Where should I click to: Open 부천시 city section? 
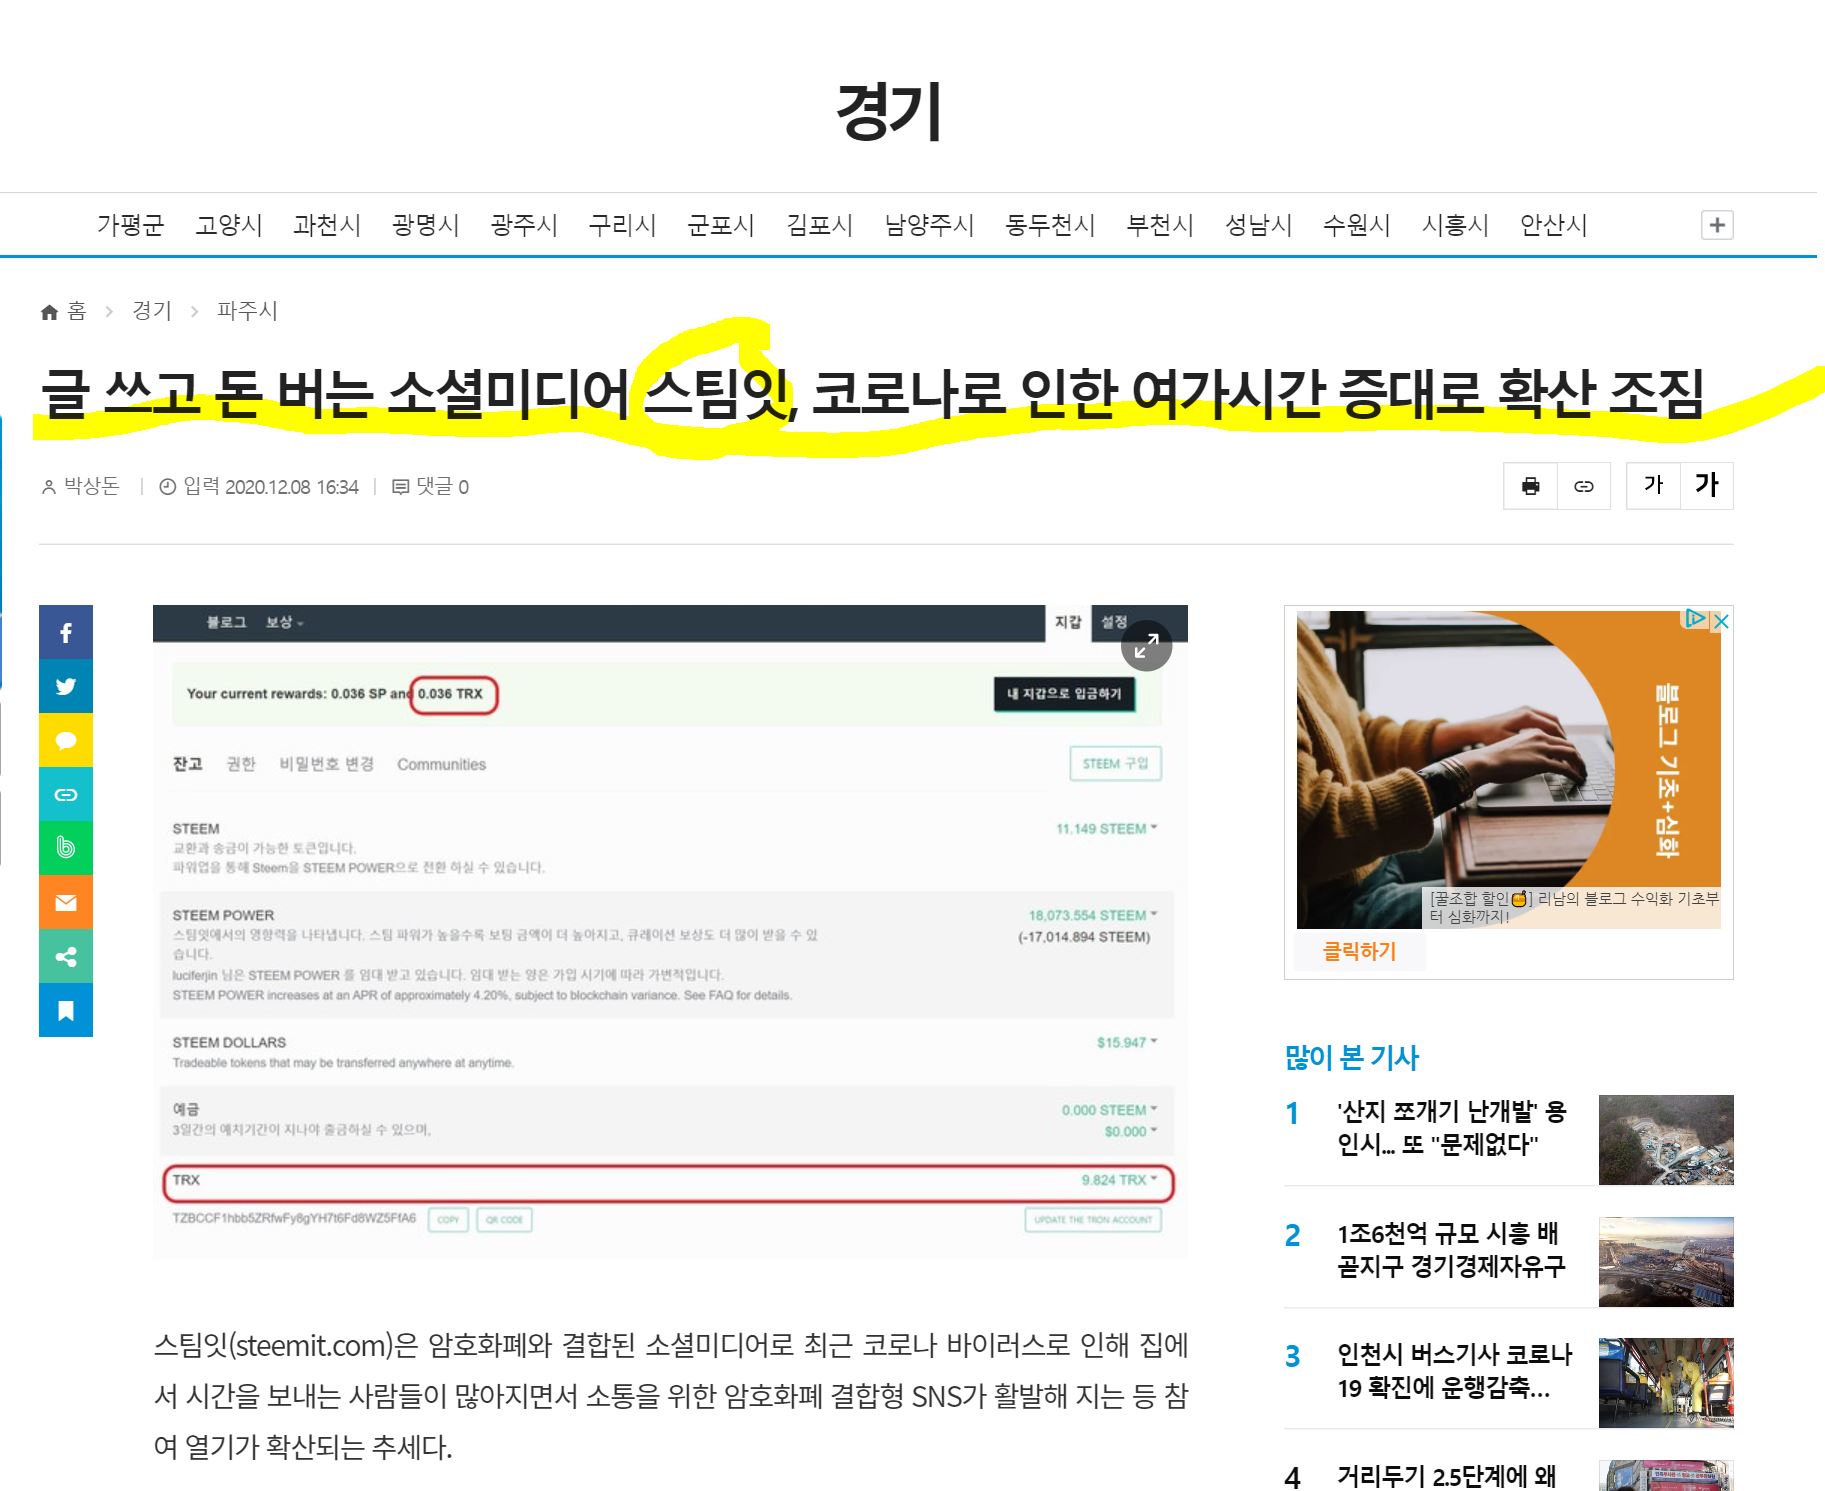[1160, 225]
